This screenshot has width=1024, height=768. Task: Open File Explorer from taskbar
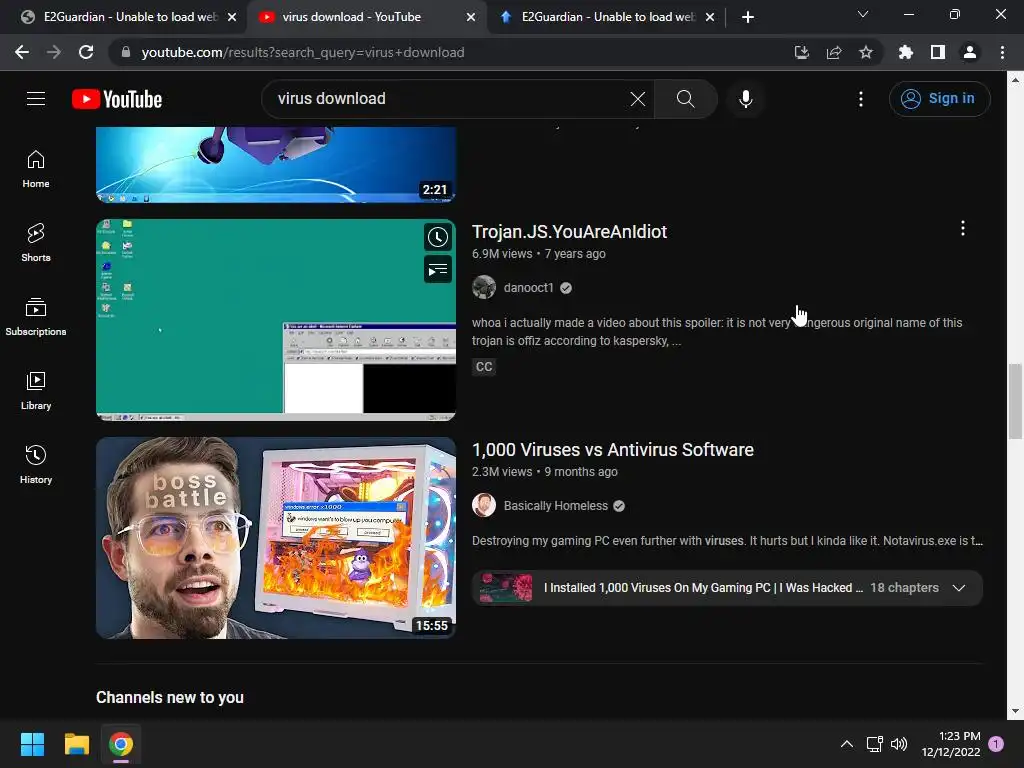click(77, 744)
